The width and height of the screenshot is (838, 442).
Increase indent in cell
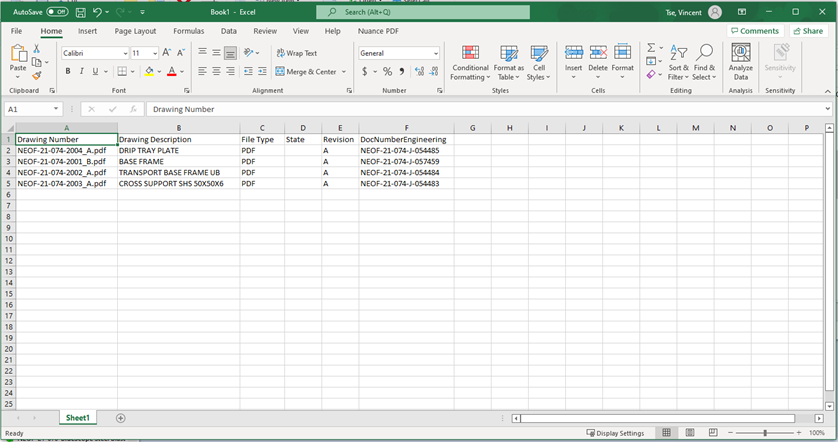(x=262, y=71)
